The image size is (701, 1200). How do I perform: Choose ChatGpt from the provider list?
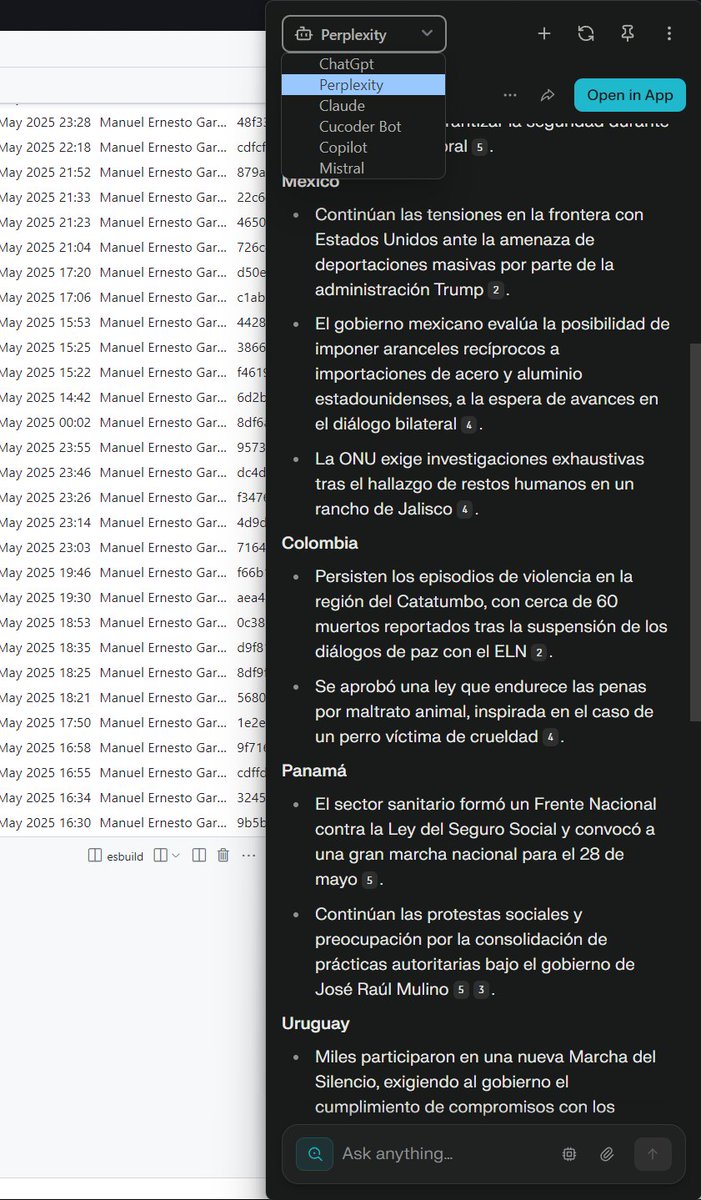[x=363, y=64]
